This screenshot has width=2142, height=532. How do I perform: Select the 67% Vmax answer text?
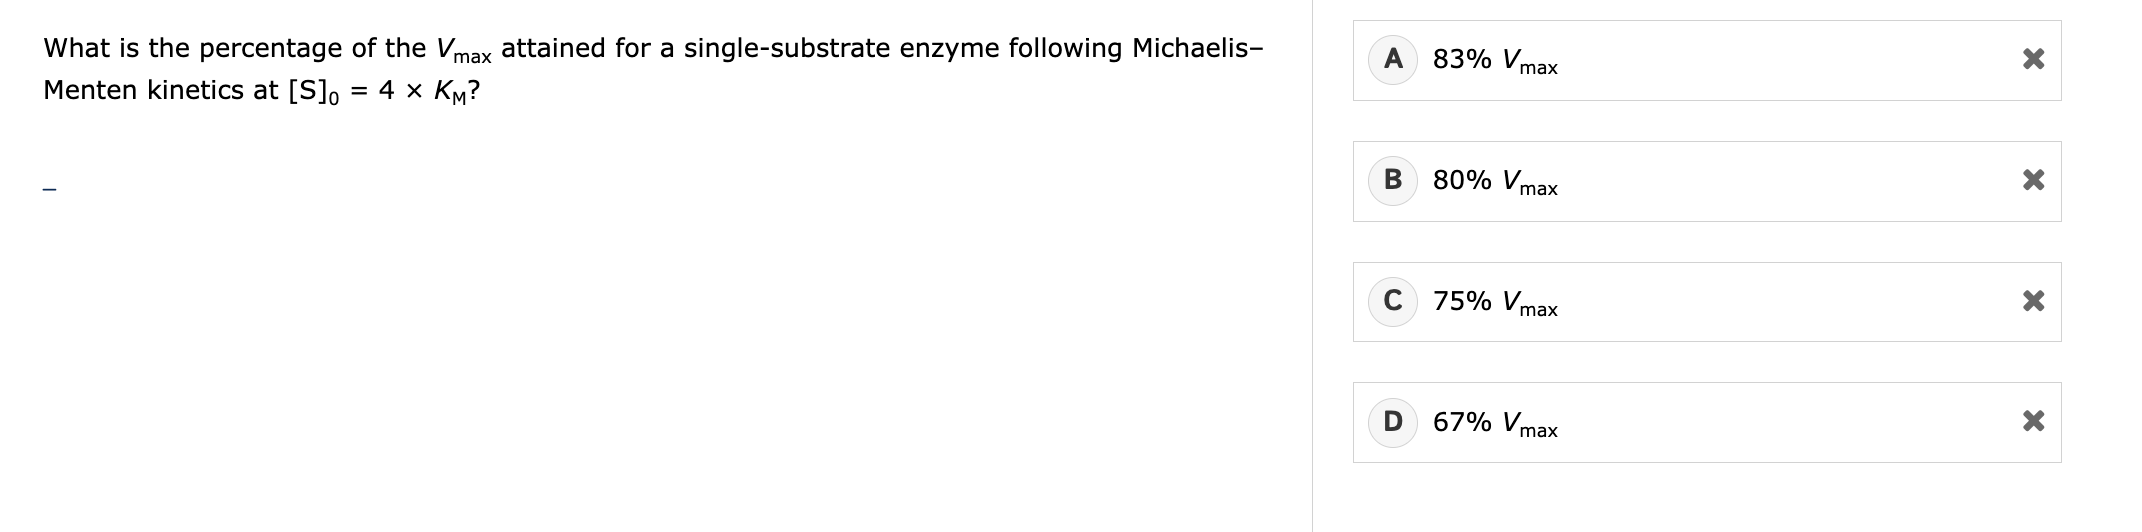[x=1494, y=423]
